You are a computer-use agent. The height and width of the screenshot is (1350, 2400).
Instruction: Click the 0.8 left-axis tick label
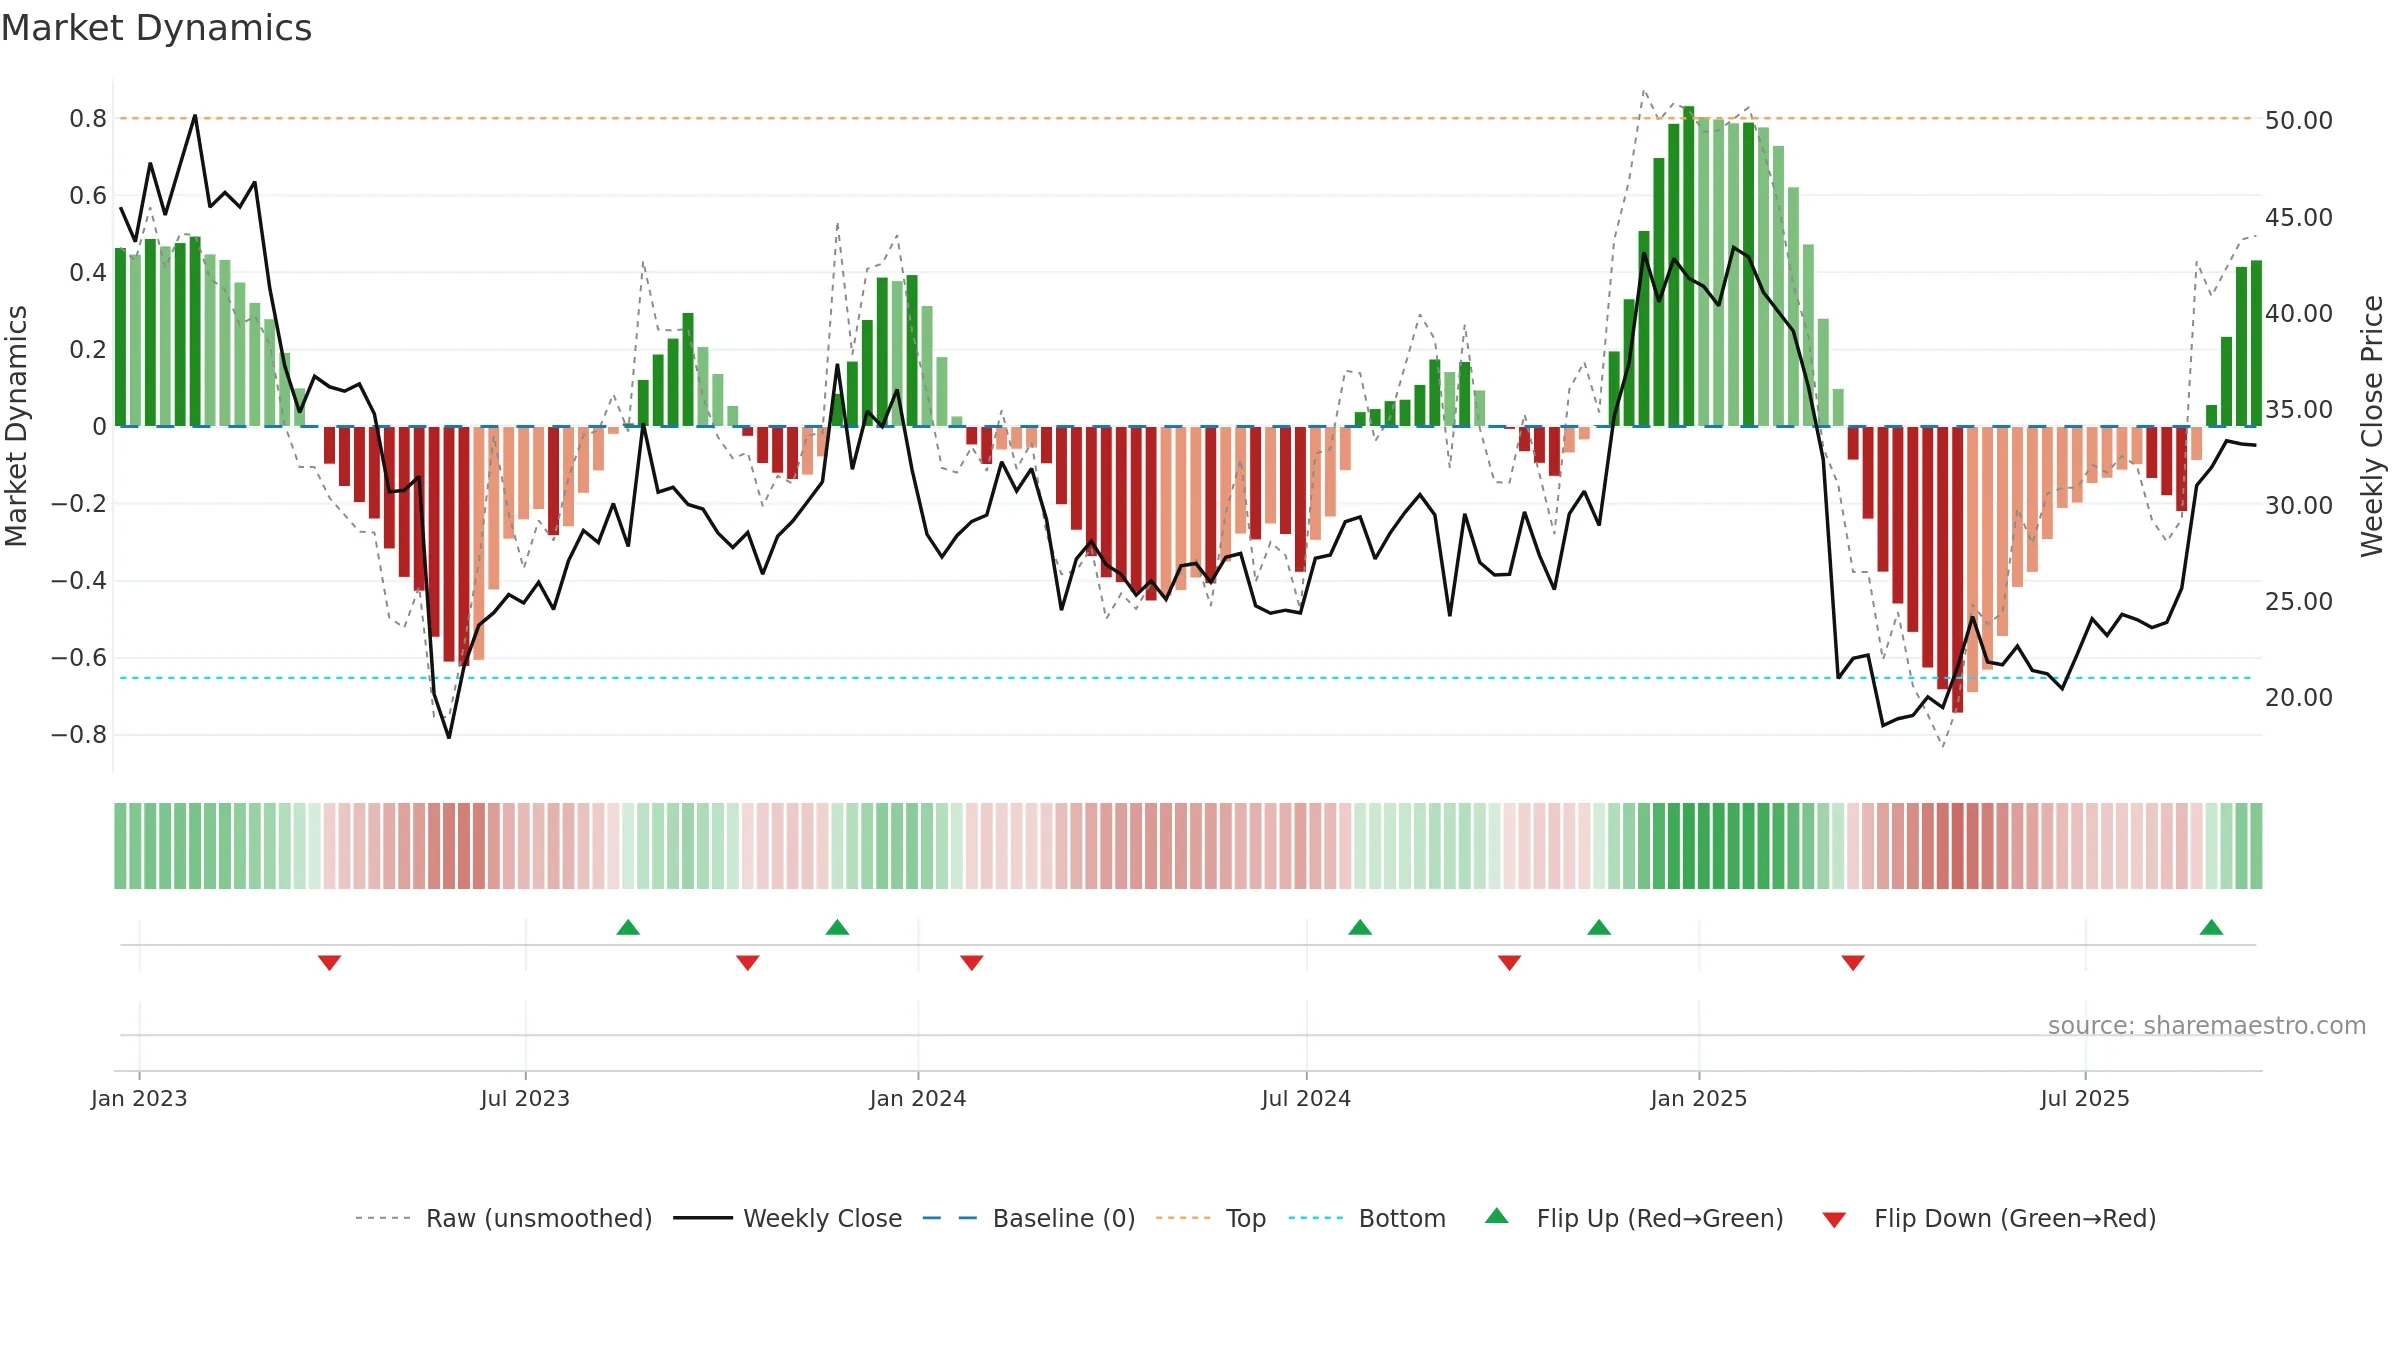tap(88, 119)
